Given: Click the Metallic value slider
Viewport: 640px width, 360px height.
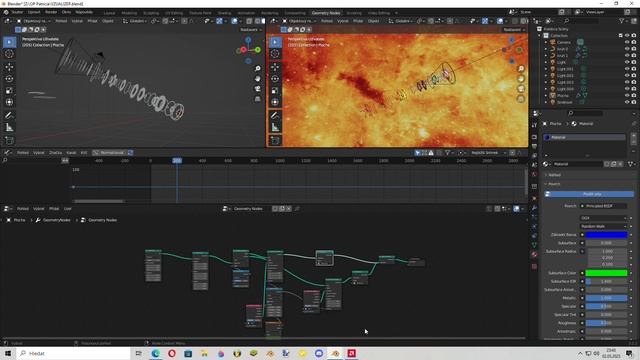Looking at the screenshot, I should [x=606, y=298].
